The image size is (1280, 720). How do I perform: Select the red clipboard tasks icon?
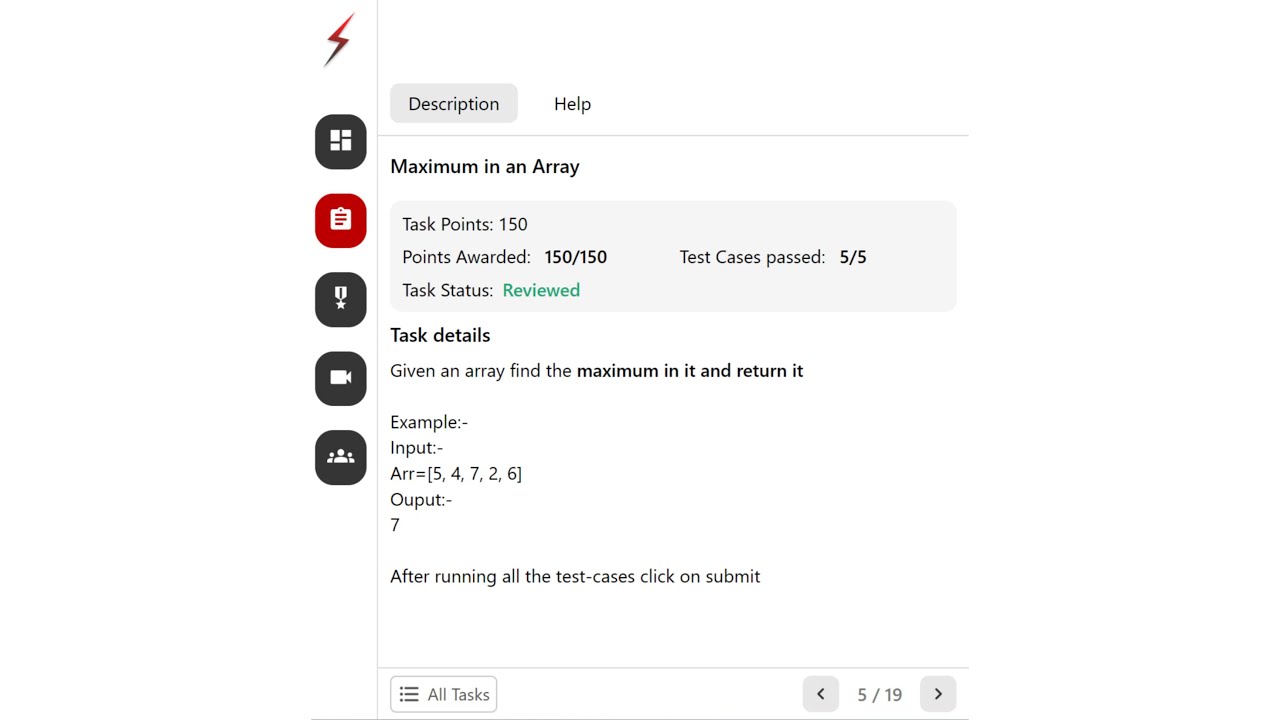pyautogui.click(x=341, y=220)
